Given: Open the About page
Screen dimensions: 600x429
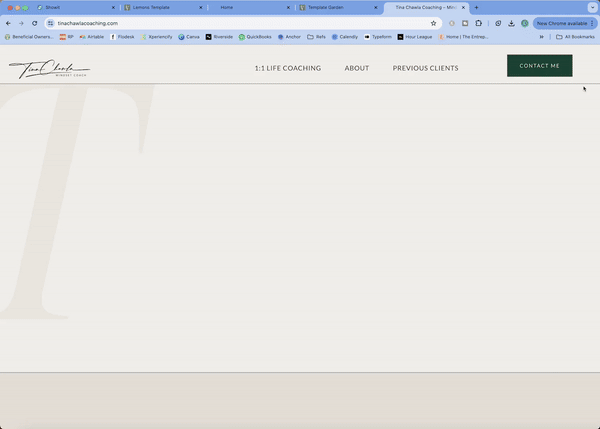Looking at the screenshot, I should click(x=357, y=68).
